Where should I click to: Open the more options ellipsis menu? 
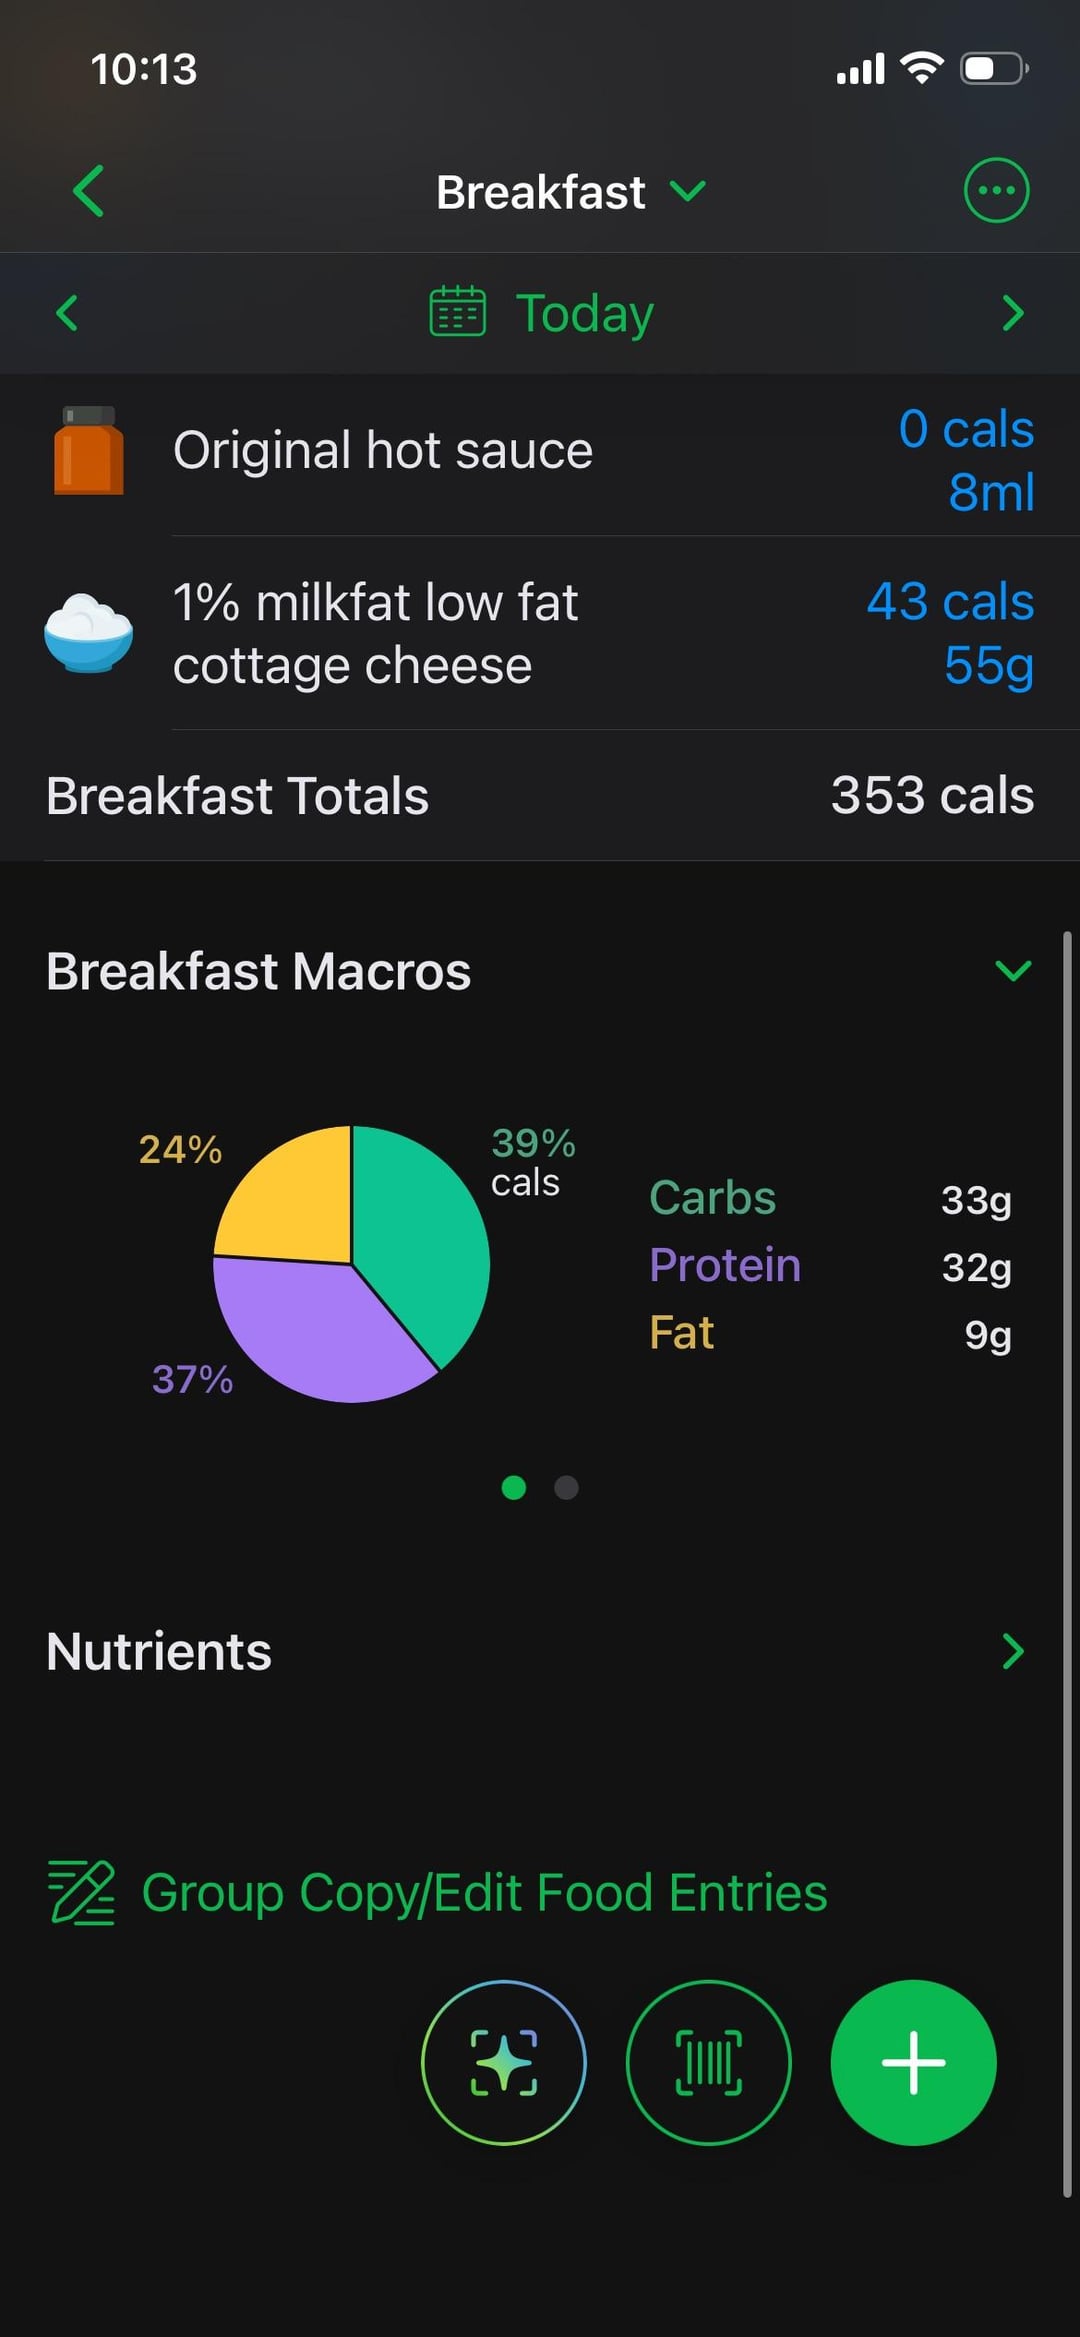(x=995, y=191)
